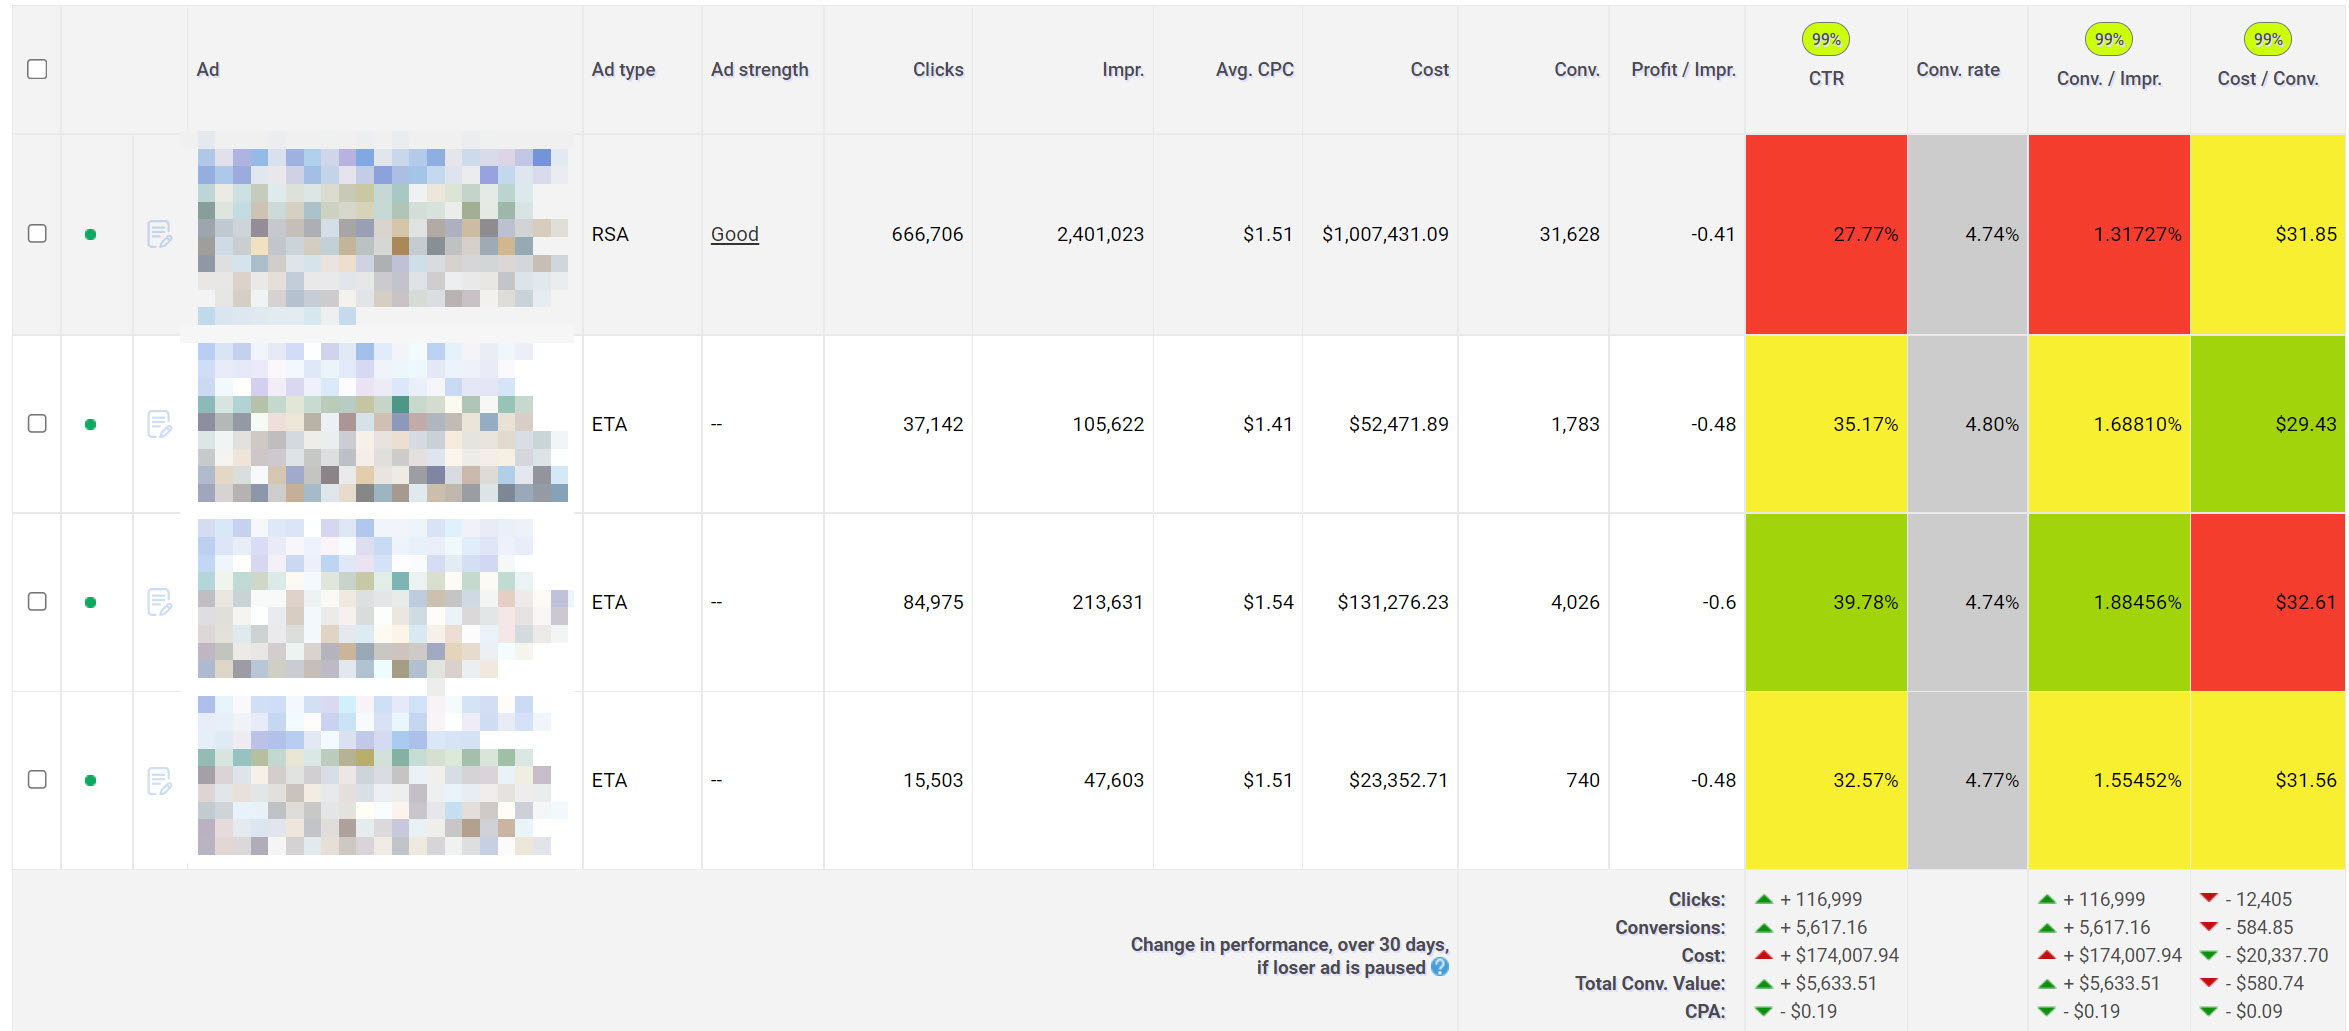
Task: Select the checkbox for the ad with 740 conversions
Action: coord(37,780)
